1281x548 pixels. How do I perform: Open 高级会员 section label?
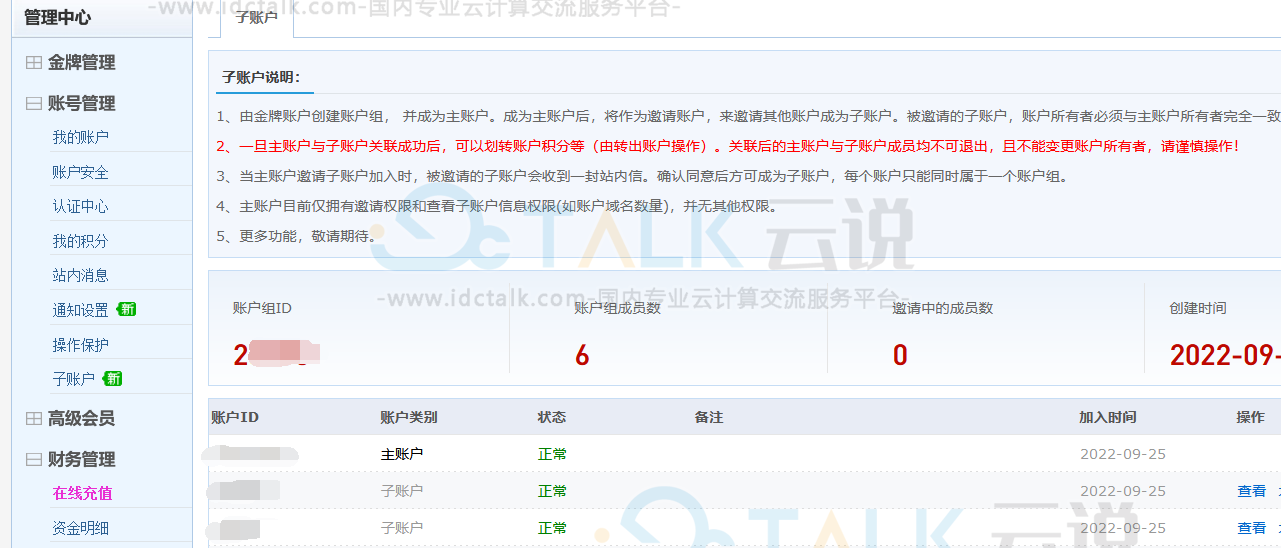coord(81,419)
